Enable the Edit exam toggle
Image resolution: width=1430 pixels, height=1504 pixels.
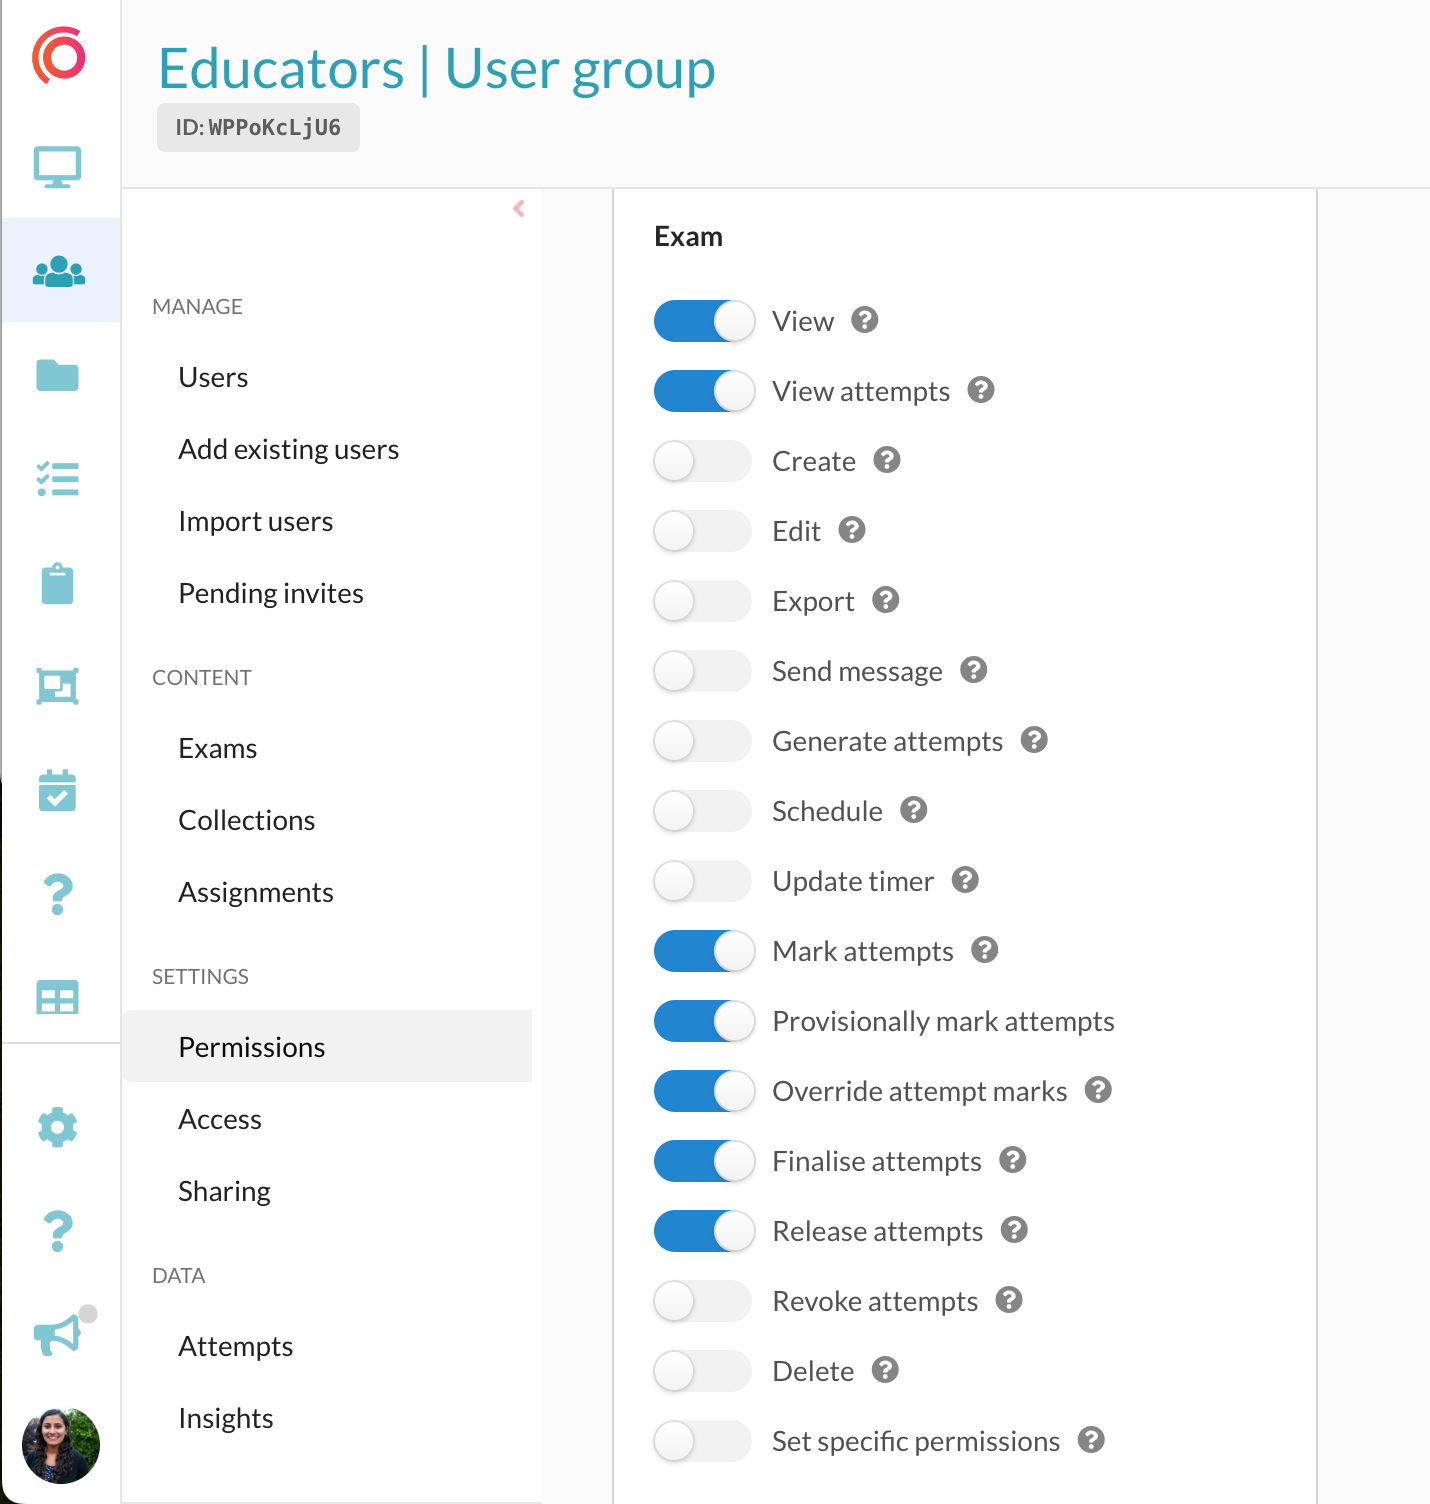pyautogui.click(x=703, y=531)
